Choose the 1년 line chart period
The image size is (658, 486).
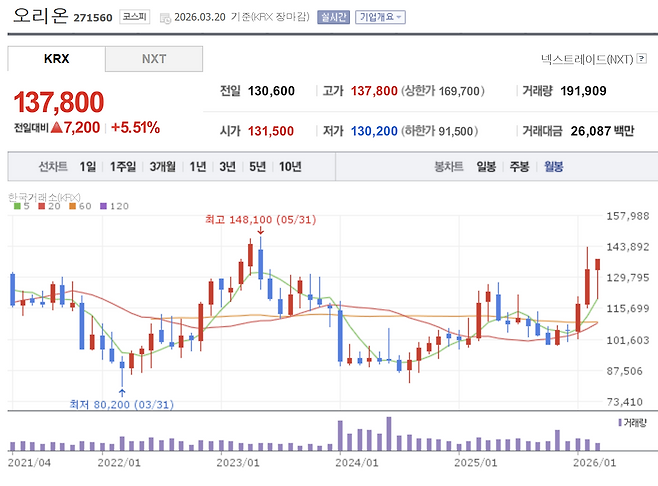click(197, 166)
